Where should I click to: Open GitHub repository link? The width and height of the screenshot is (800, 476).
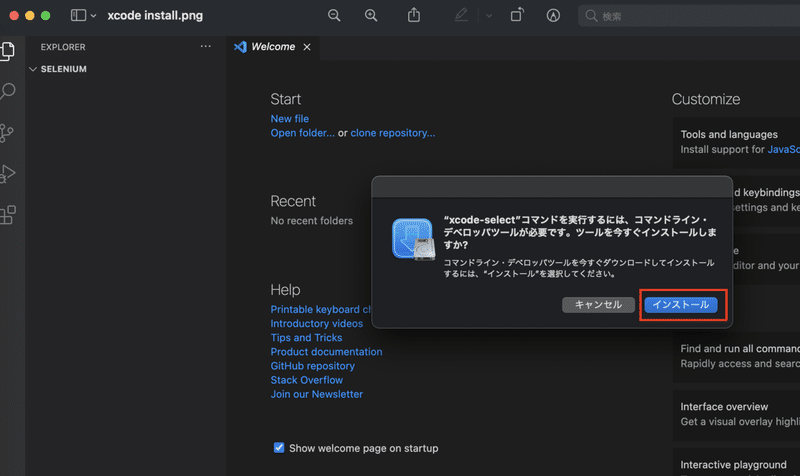point(312,366)
